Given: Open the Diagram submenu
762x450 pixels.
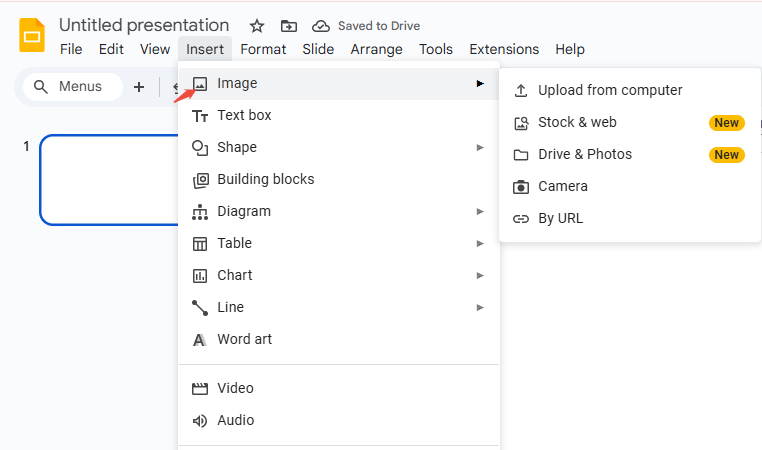Looking at the screenshot, I should point(243,211).
